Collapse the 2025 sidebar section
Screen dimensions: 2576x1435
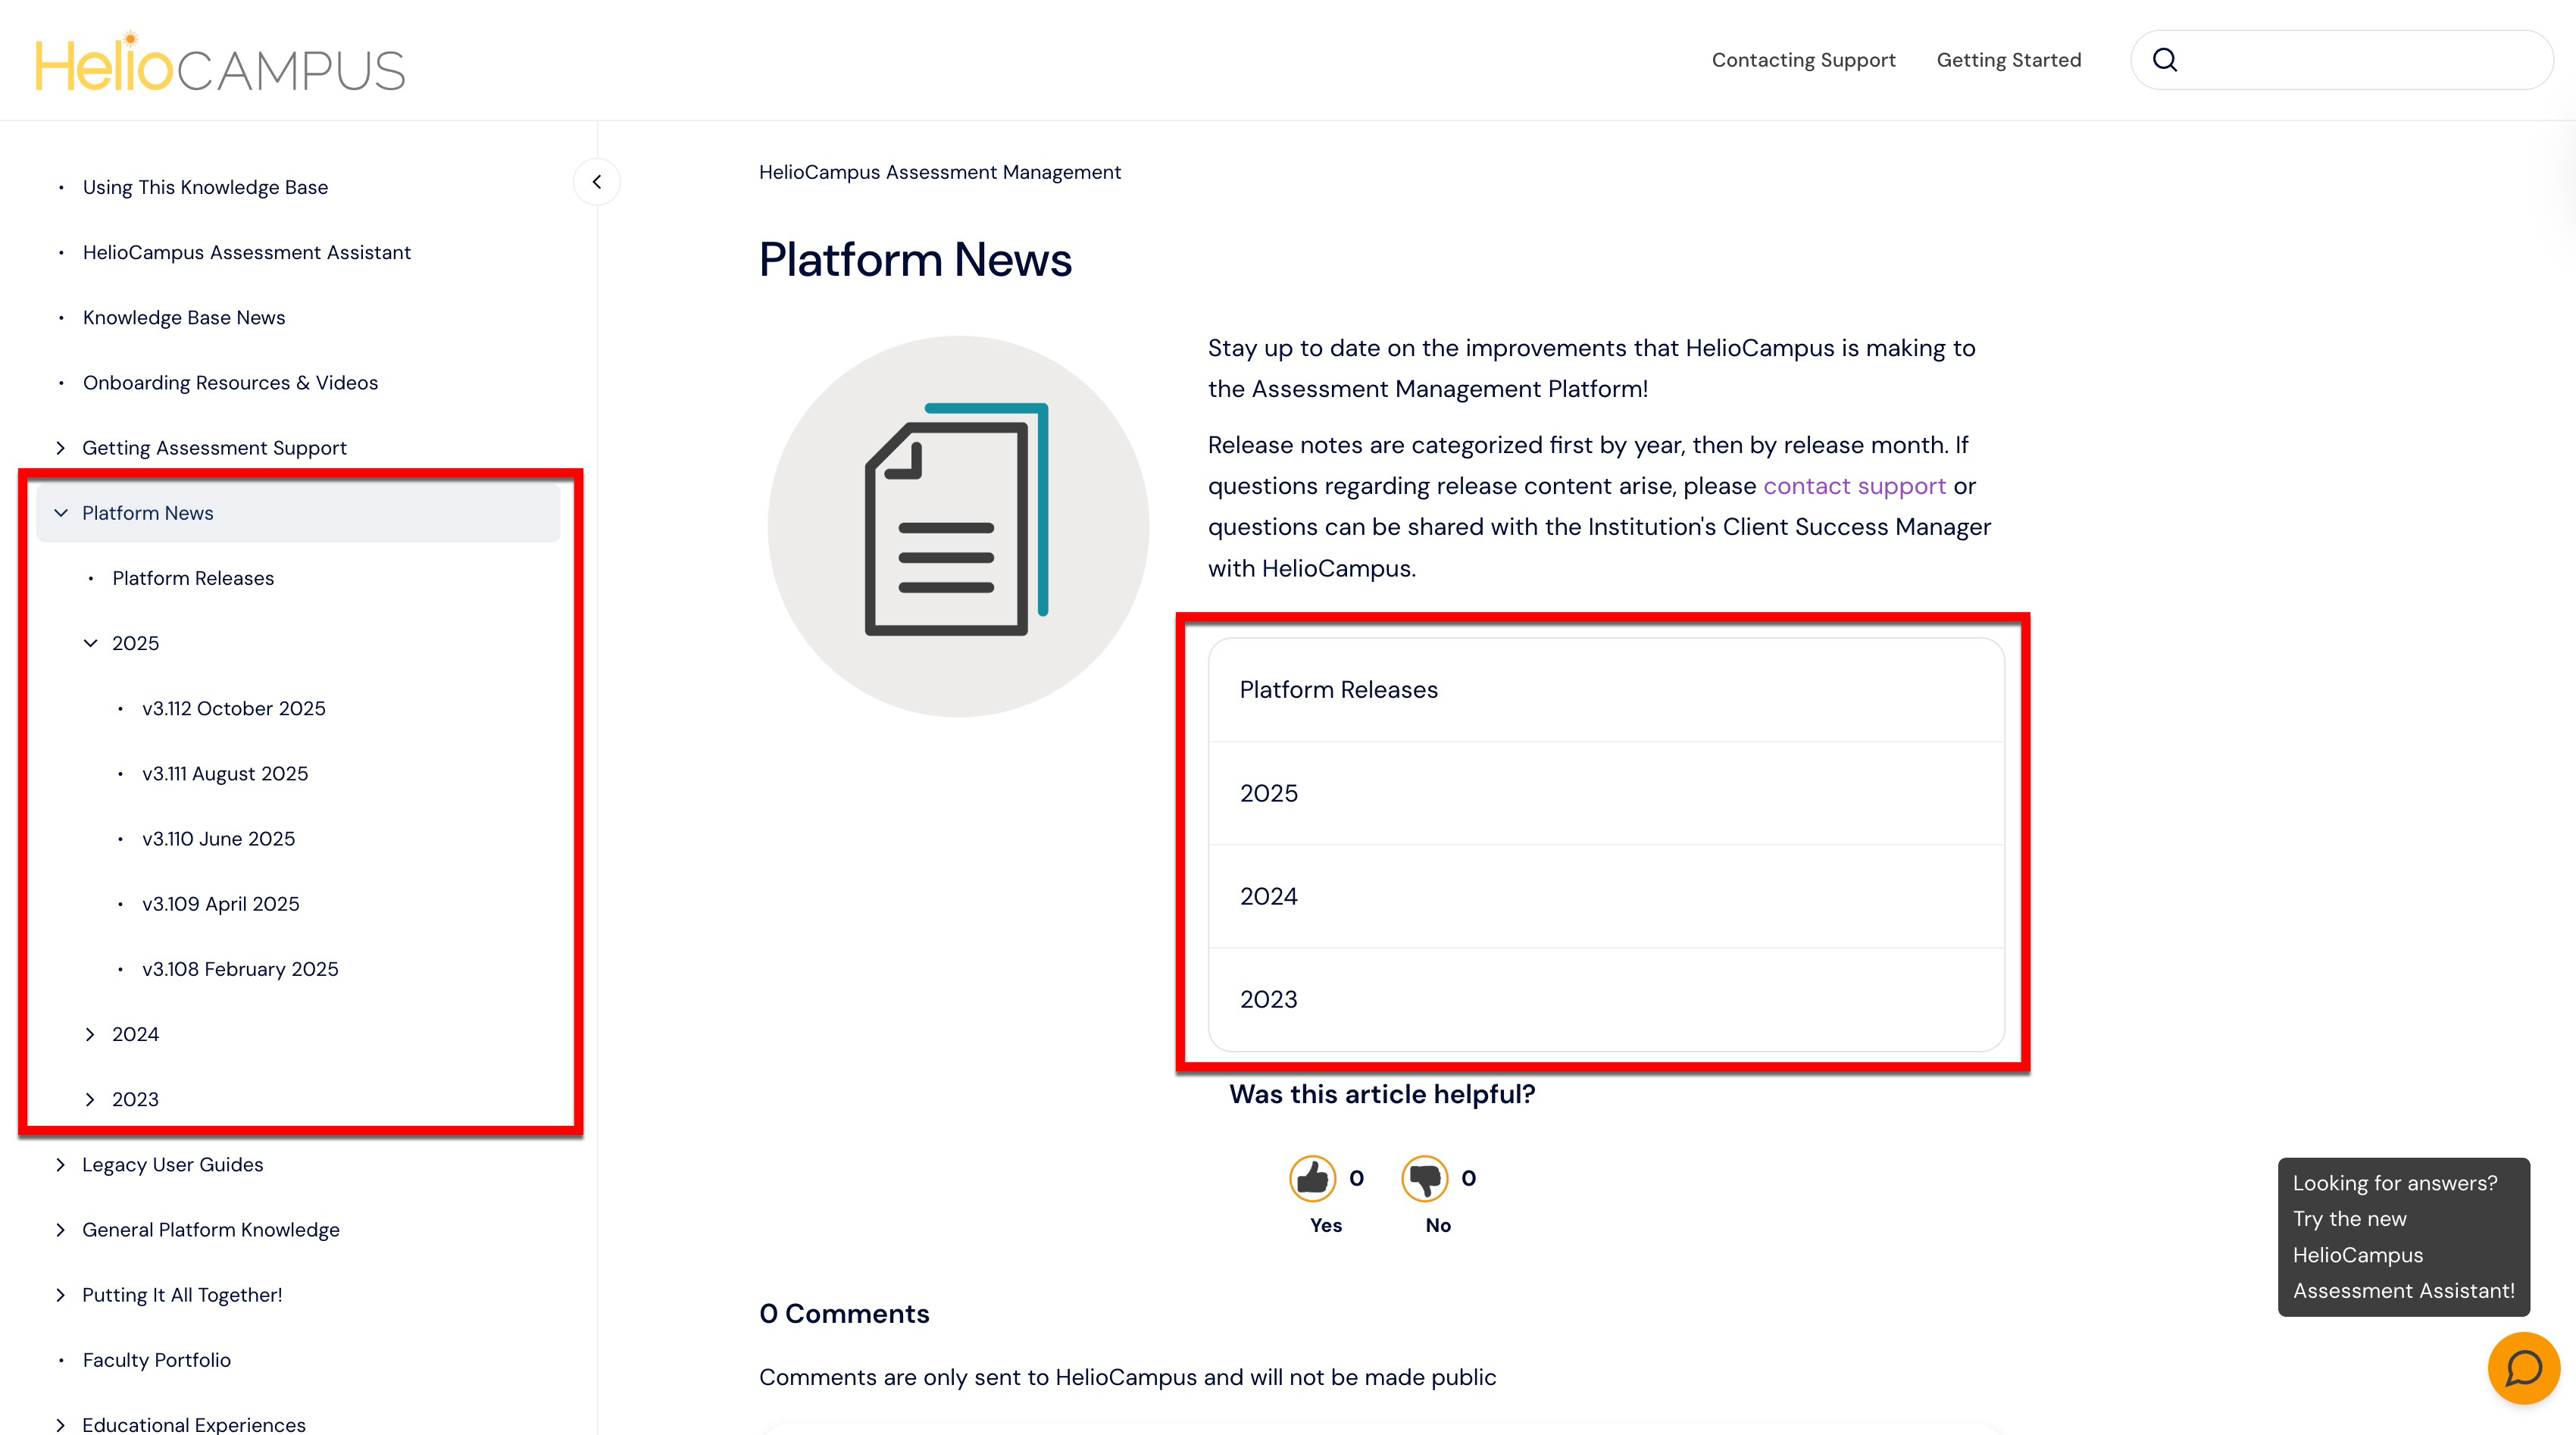point(91,643)
